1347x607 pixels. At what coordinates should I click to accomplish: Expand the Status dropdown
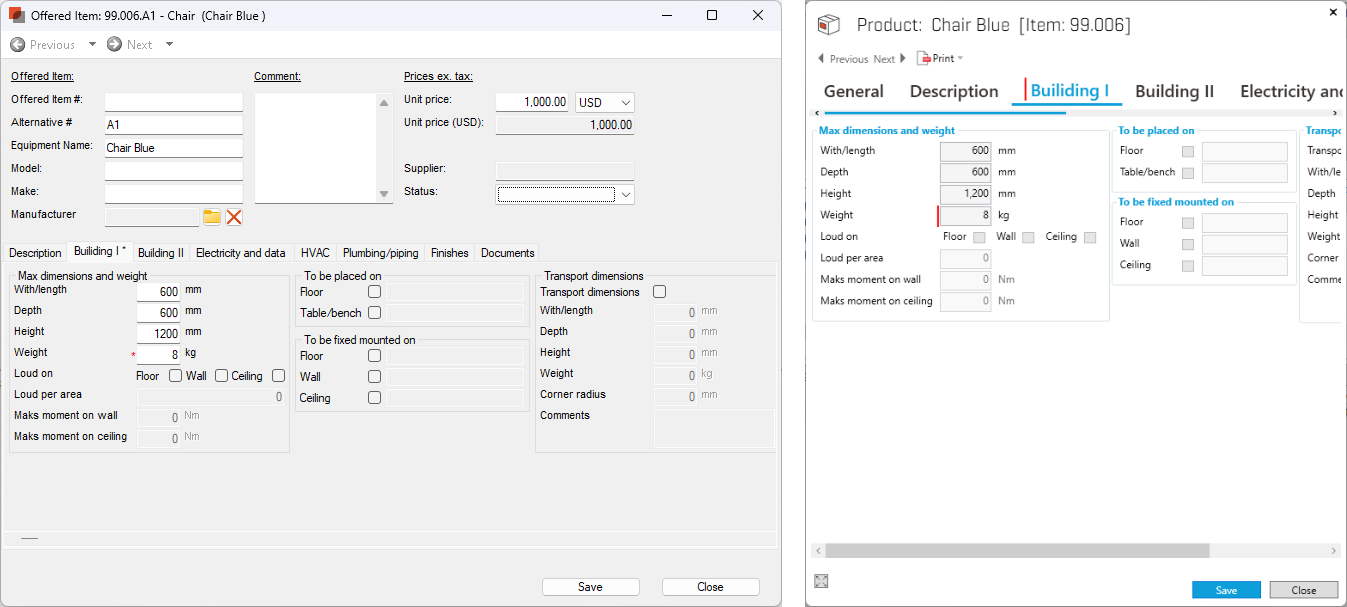tap(625, 194)
